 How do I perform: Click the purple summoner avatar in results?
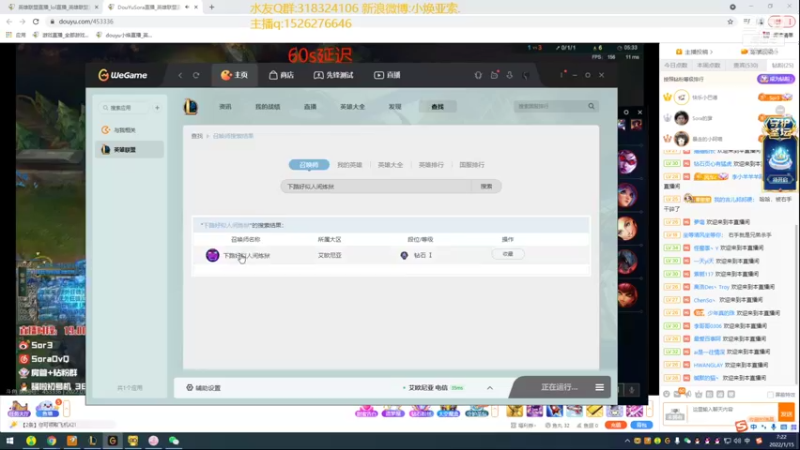point(212,255)
